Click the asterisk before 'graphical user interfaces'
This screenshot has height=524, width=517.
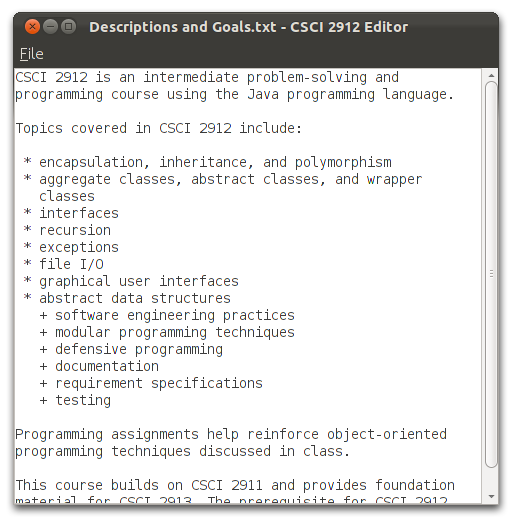point(27,280)
